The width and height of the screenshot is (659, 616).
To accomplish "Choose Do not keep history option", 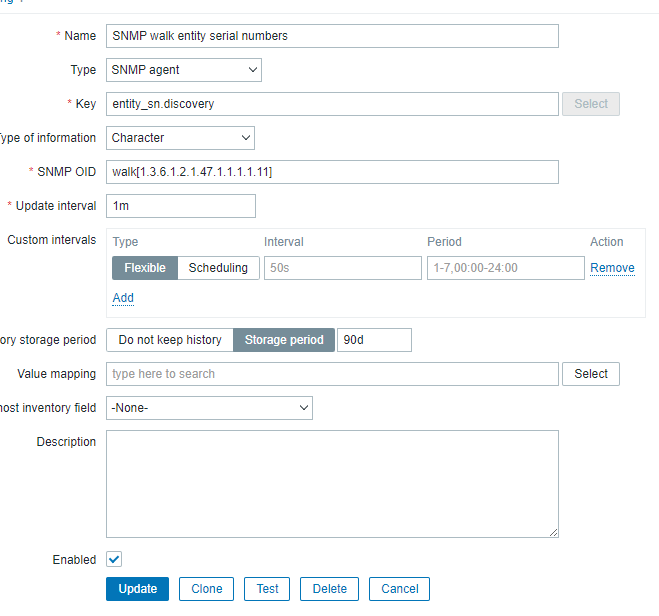I will [x=170, y=340].
